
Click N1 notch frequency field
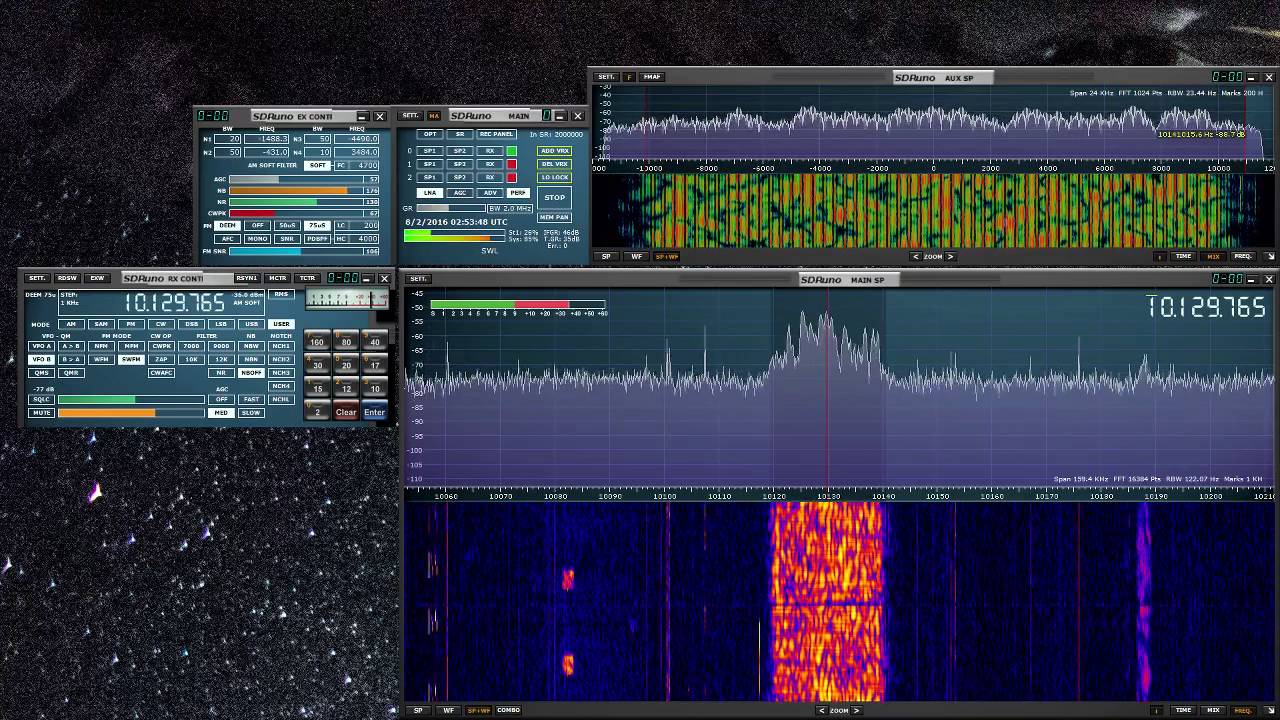(266, 139)
